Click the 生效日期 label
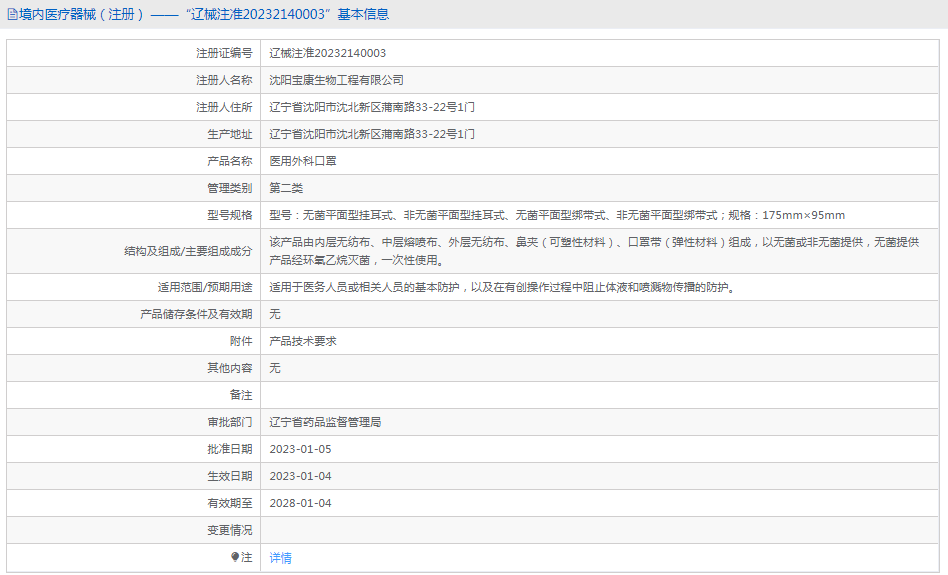 tap(229, 476)
